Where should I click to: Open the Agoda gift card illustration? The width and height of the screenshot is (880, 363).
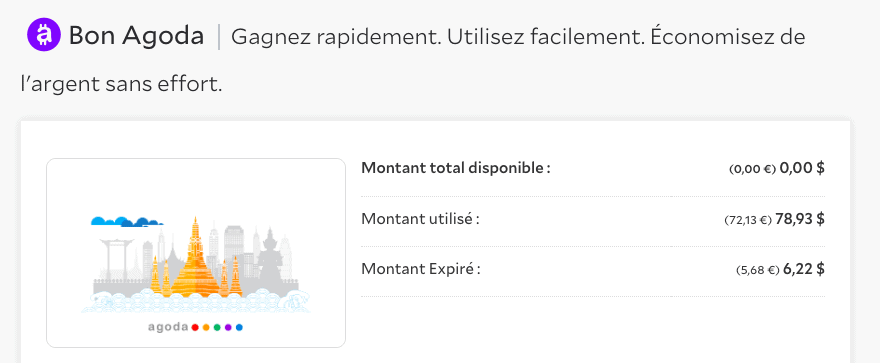[196, 253]
